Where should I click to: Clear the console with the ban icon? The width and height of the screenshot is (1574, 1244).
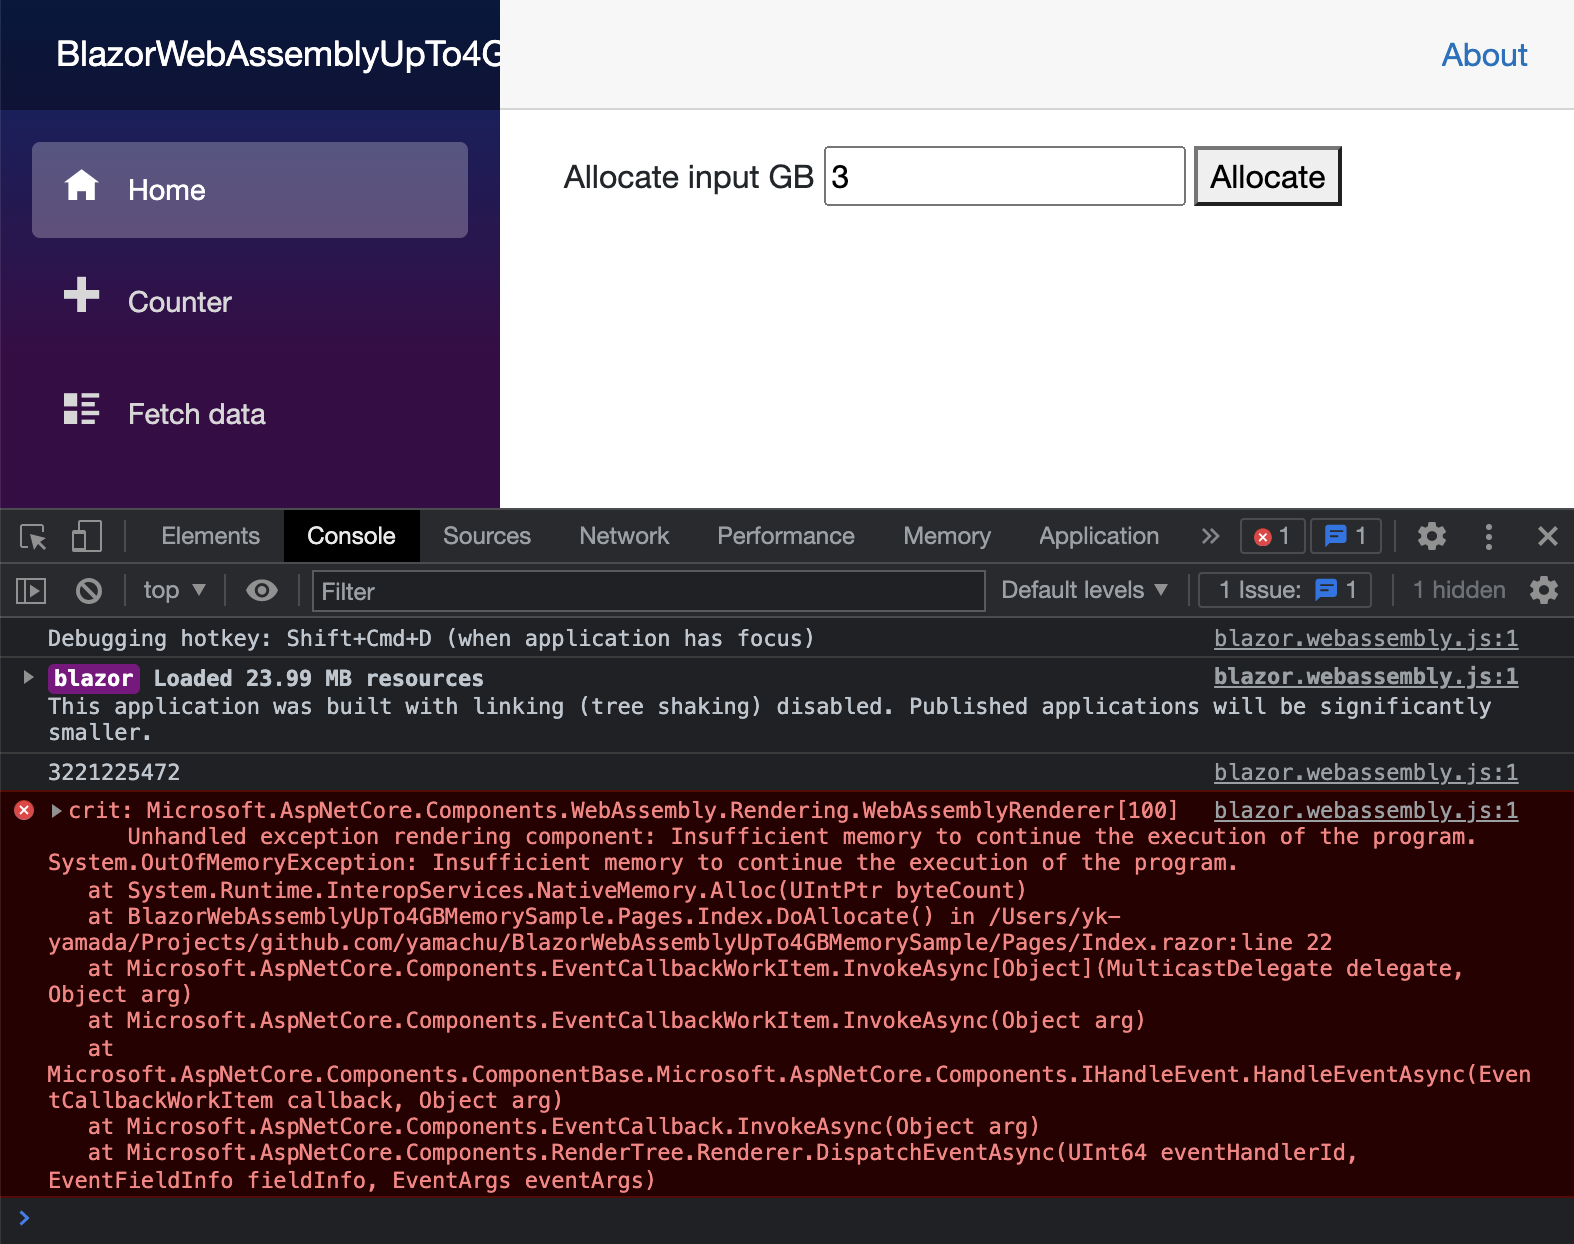(x=89, y=591)
